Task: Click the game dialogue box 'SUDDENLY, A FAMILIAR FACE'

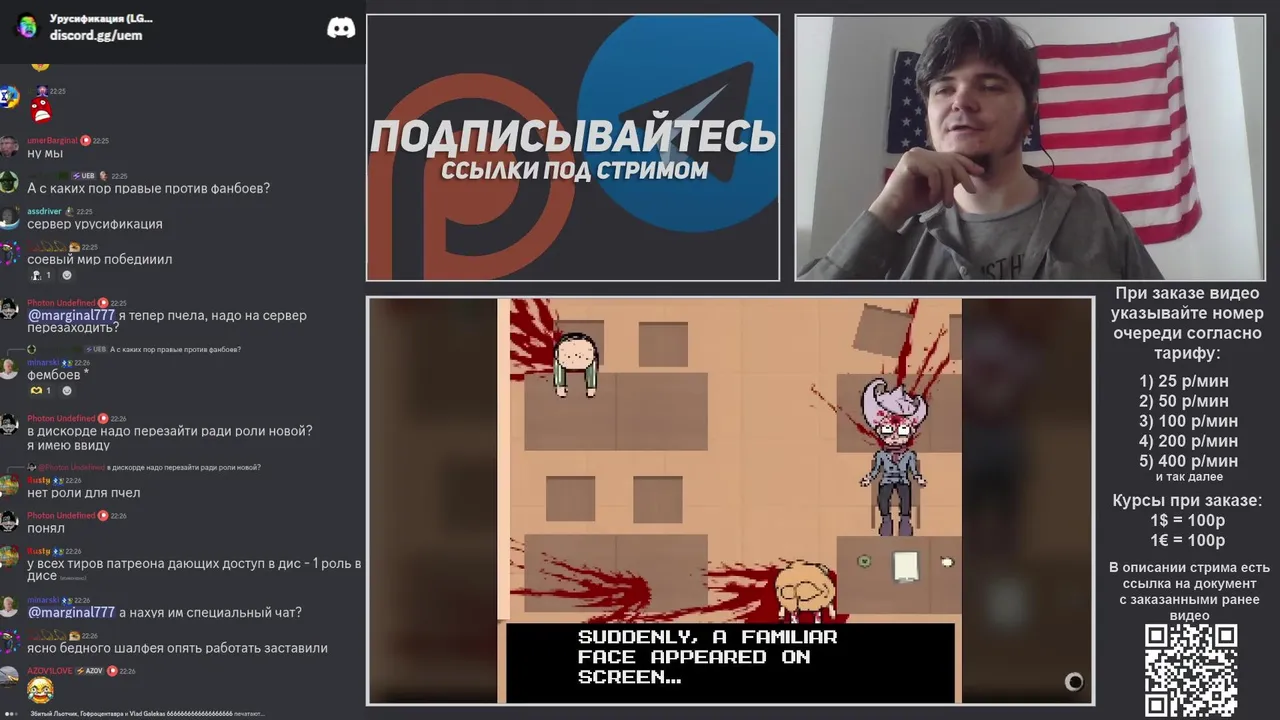Action: tap(730, 662)
